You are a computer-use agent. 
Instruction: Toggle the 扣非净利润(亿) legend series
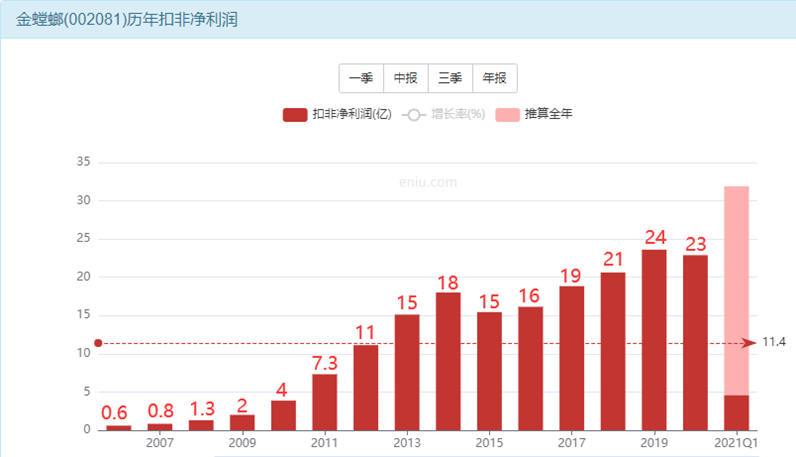click(x=338, y=114)
